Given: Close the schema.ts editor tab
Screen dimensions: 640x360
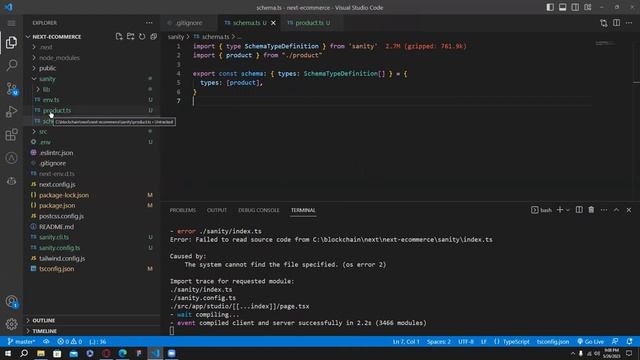Looking at the screenshot, I should (x=273, y=23).
